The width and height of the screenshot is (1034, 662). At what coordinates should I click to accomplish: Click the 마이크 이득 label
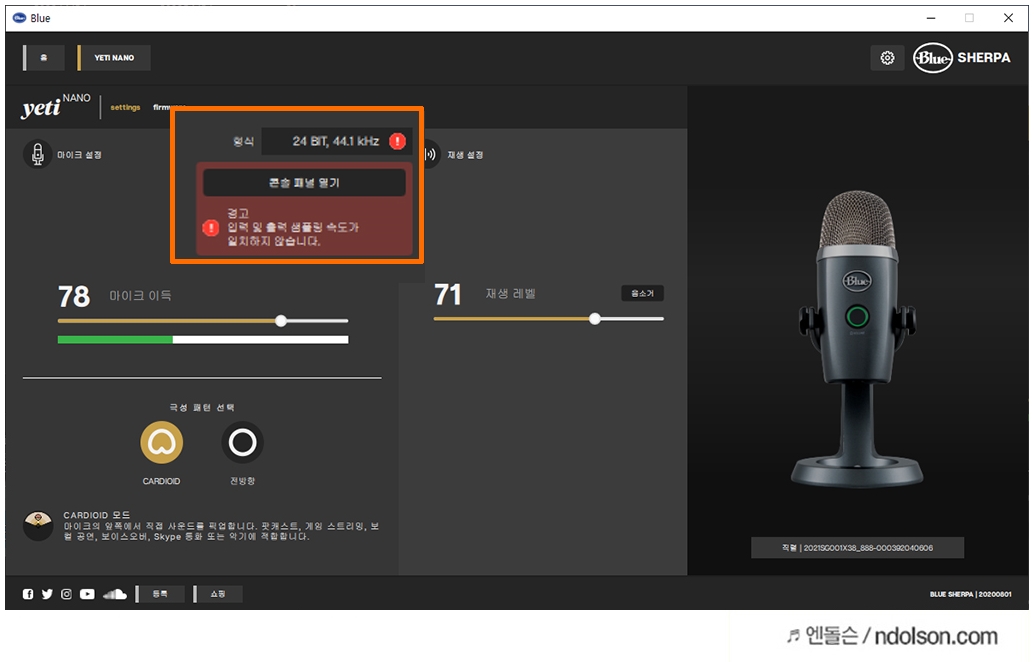pyautogui.click(x=140, y=296)
